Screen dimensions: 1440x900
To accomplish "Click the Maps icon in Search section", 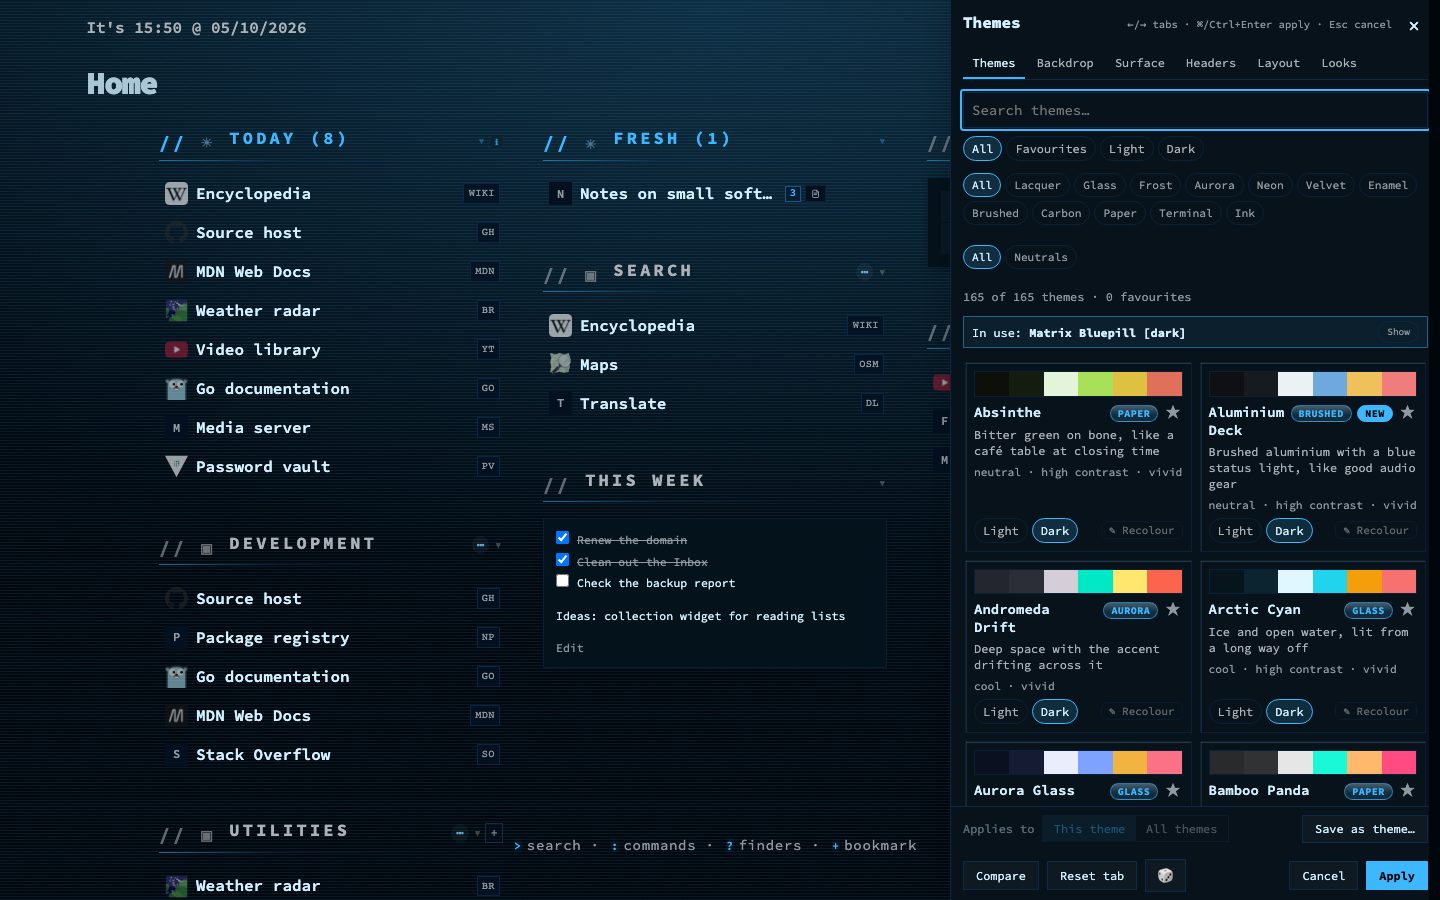I will pos(560,364).
